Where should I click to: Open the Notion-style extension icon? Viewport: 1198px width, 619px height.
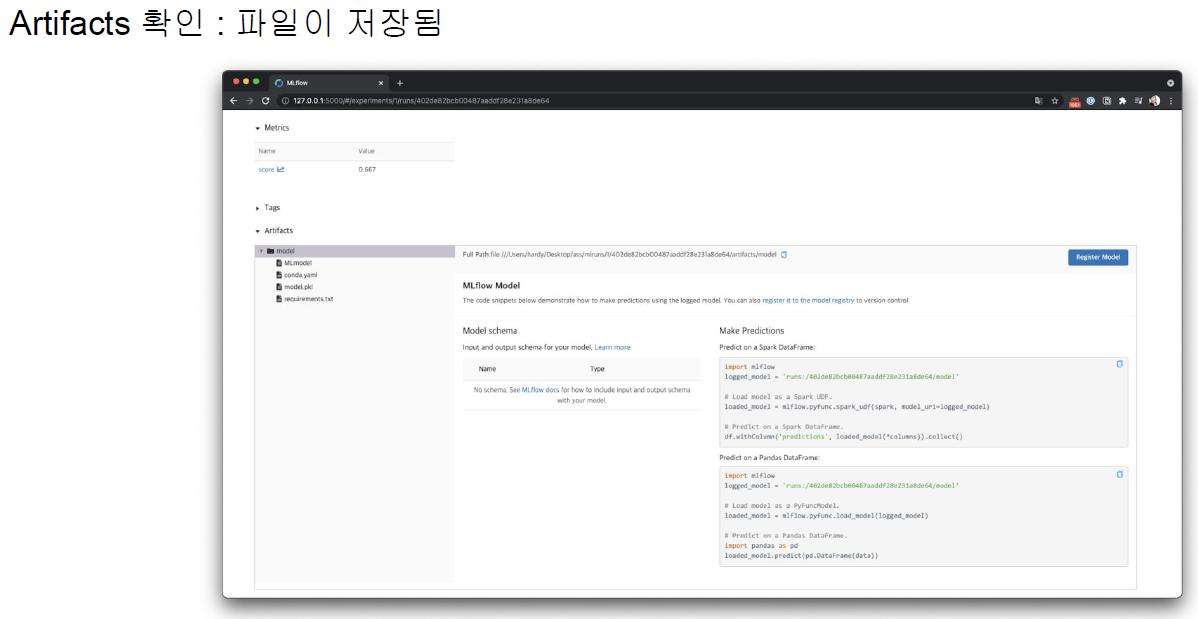(x=1107, y=100)
